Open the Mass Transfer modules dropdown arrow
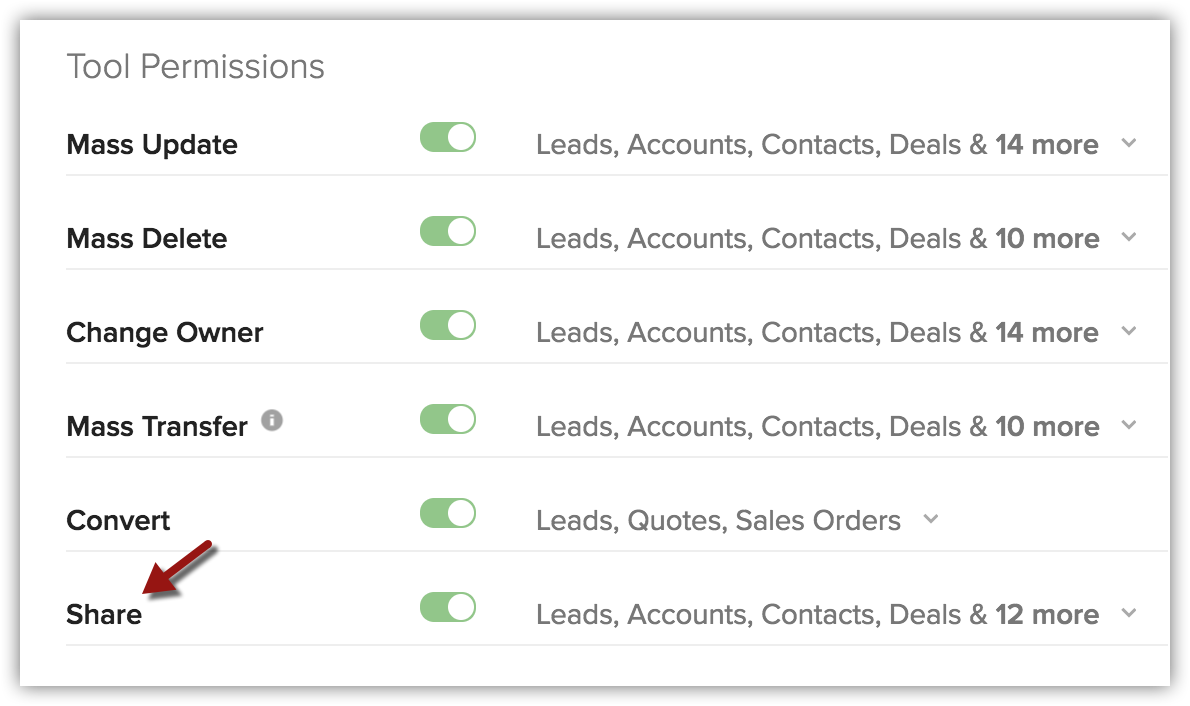1190x706 pixels. (1129, 425)
